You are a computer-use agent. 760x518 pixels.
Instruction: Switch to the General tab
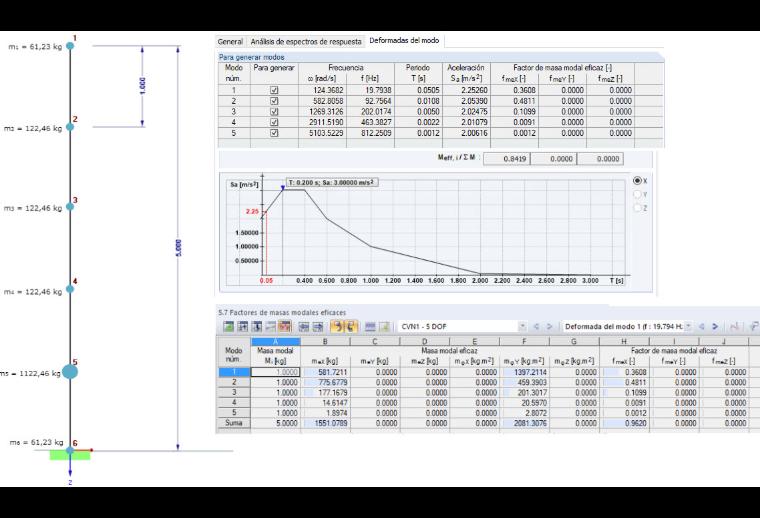230,42
